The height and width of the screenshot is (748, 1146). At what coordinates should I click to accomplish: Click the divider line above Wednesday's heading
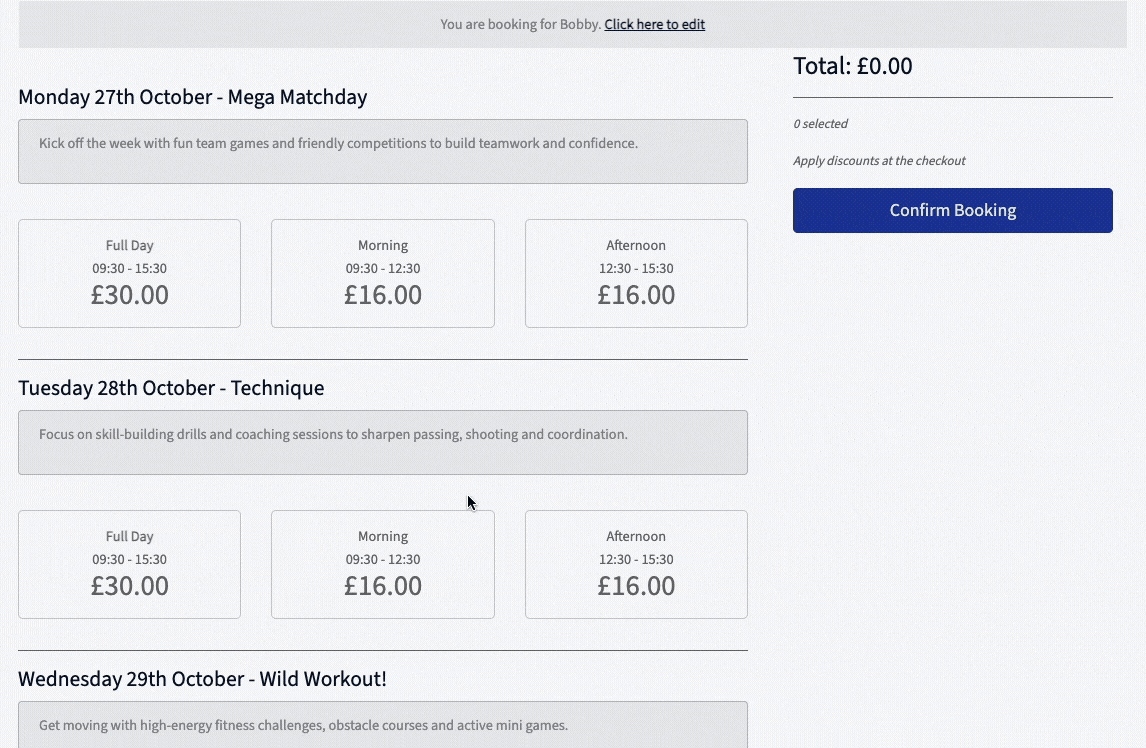click(x=382, y=650)
